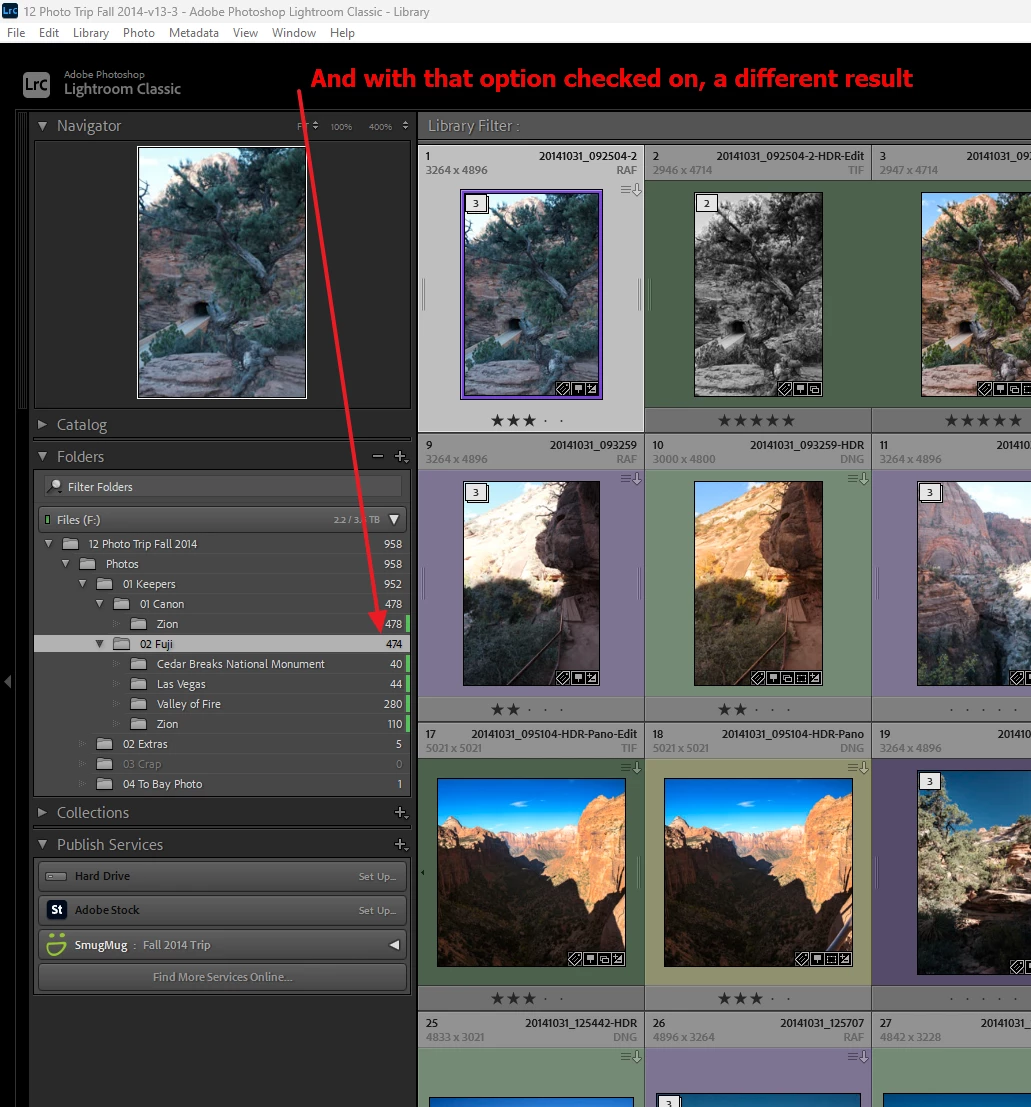Select thumbnail 20141031_095104-HDR-Pano
The image size is (1031, 1107).
coord(758,873)
